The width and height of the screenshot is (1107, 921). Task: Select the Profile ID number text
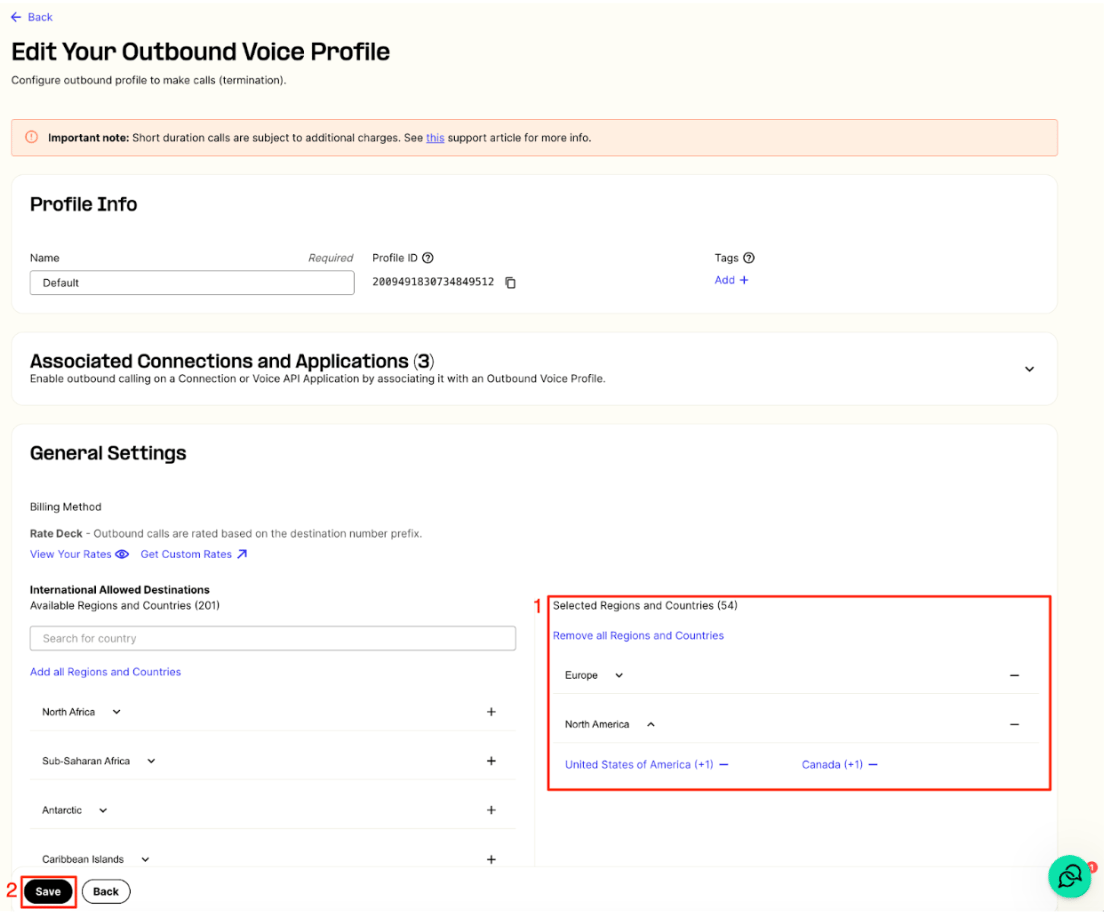[433, 282]
